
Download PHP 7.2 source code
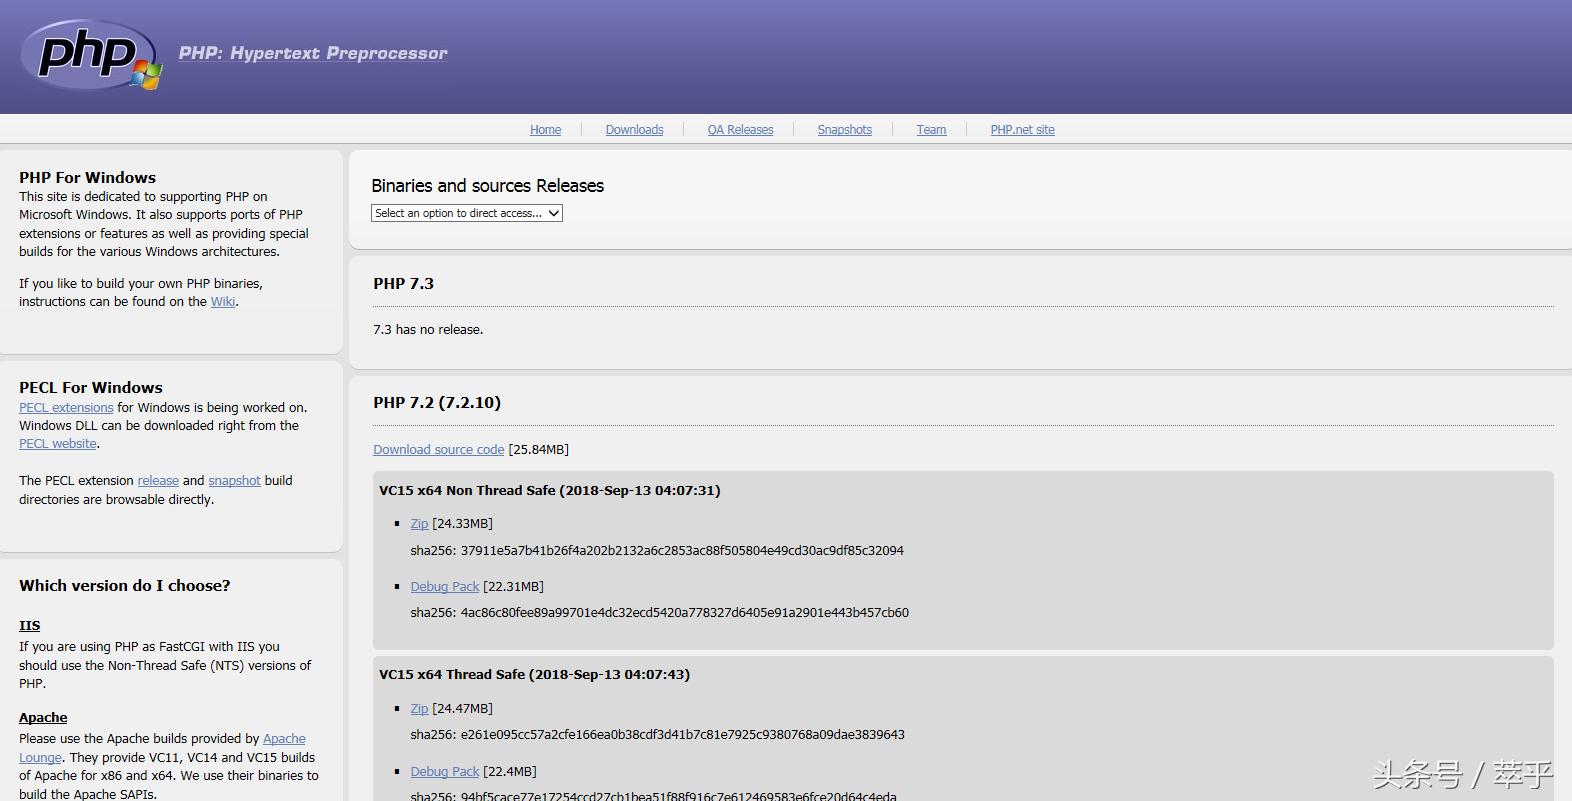[438, 450]
